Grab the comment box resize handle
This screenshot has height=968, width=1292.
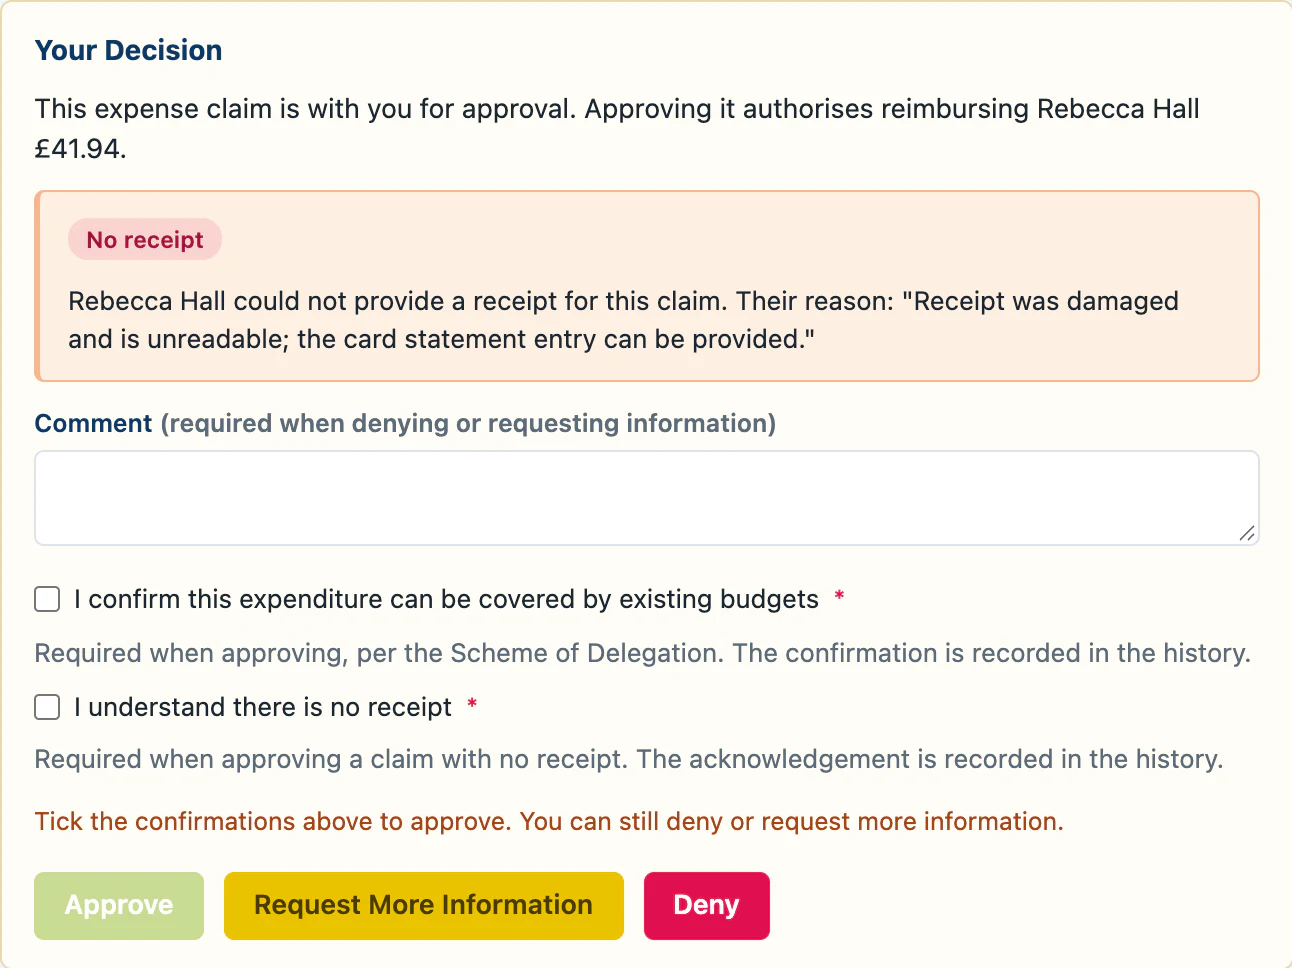(x=1246, y=533)
